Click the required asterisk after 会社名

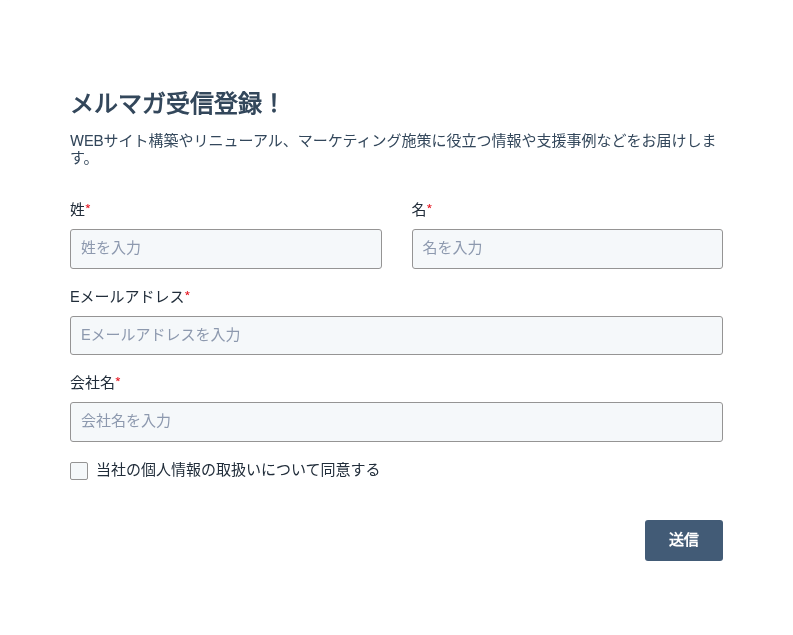point(118,380)
